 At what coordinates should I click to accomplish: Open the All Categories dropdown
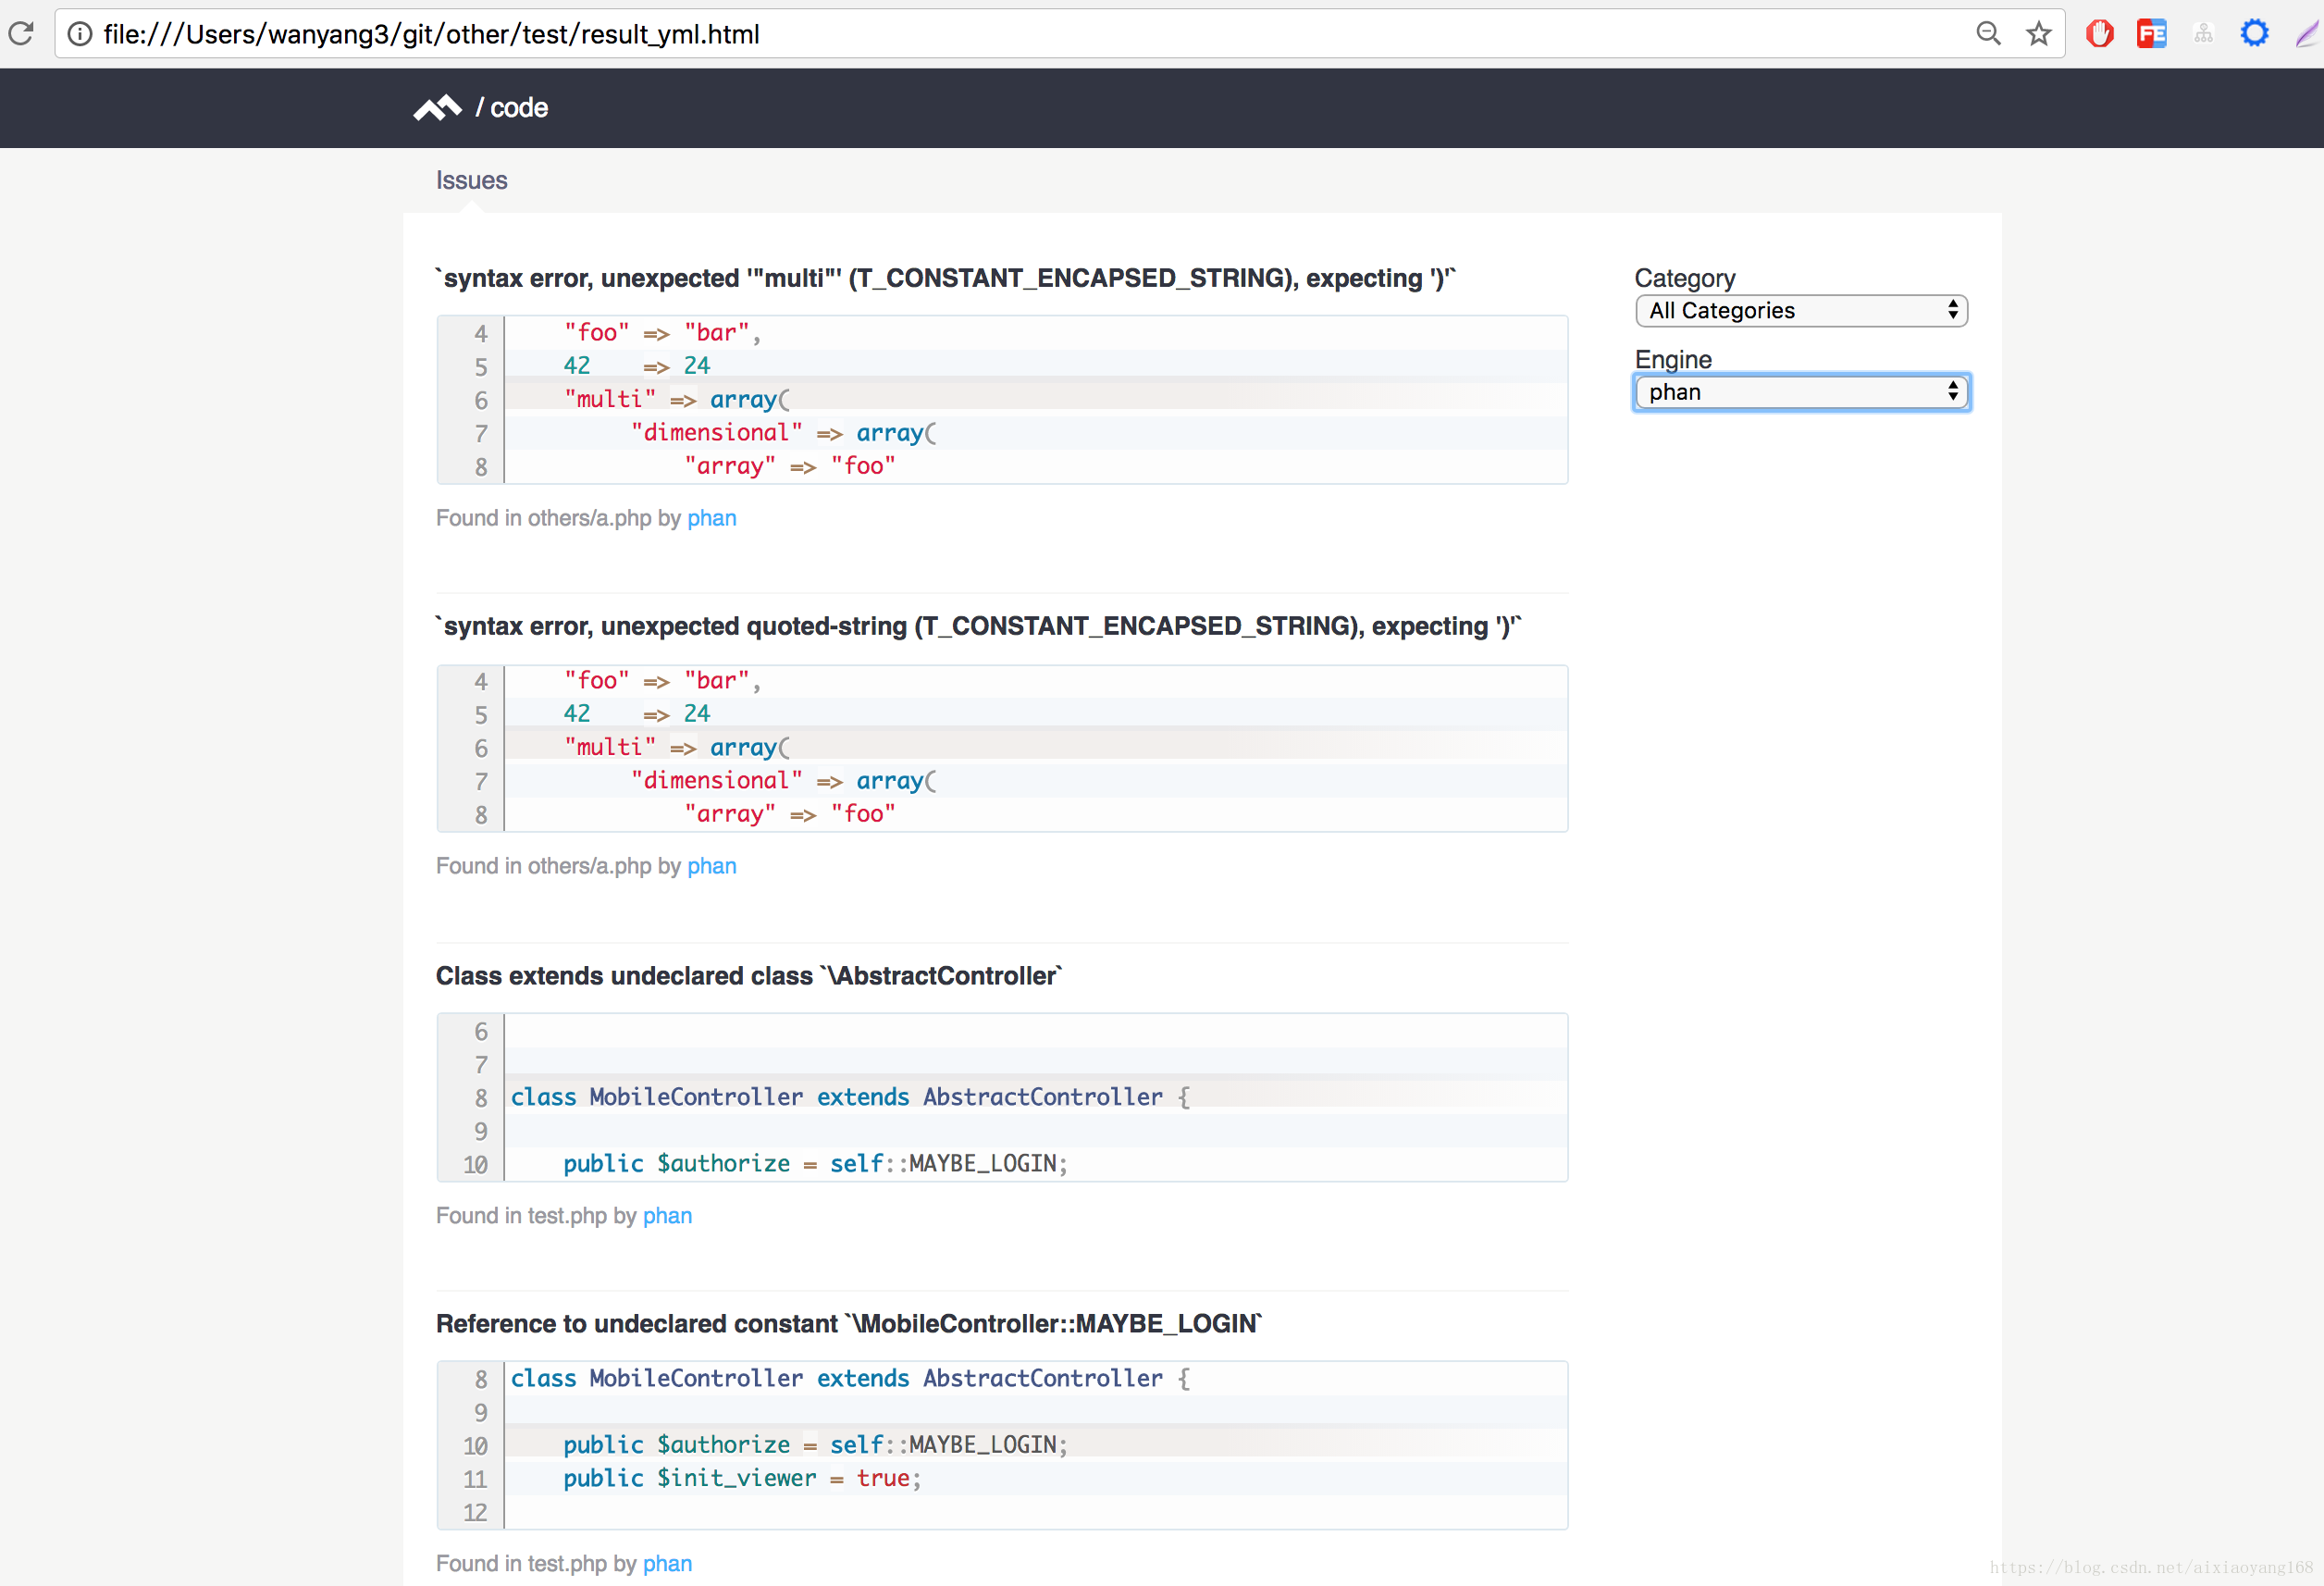coord(1801,311)
